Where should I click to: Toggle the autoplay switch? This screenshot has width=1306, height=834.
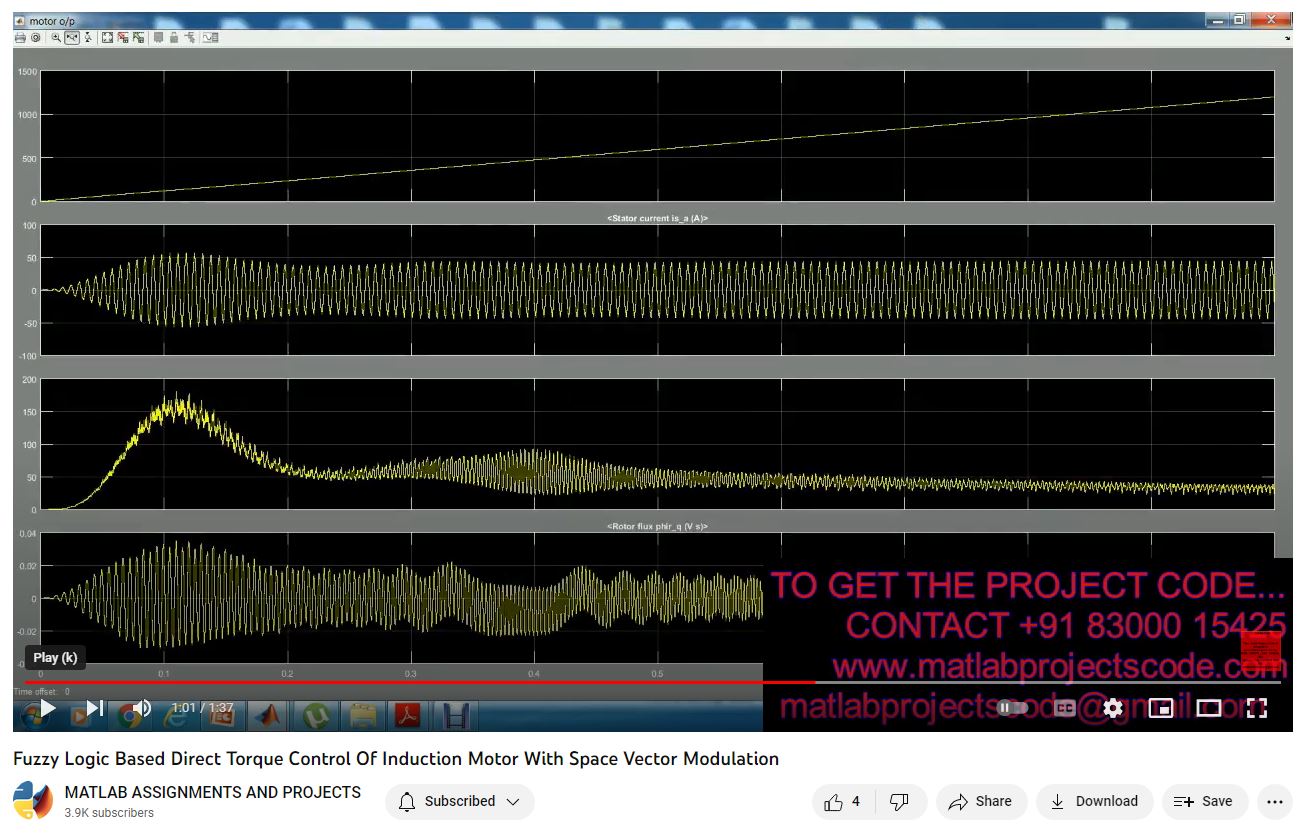point(1013,708)
